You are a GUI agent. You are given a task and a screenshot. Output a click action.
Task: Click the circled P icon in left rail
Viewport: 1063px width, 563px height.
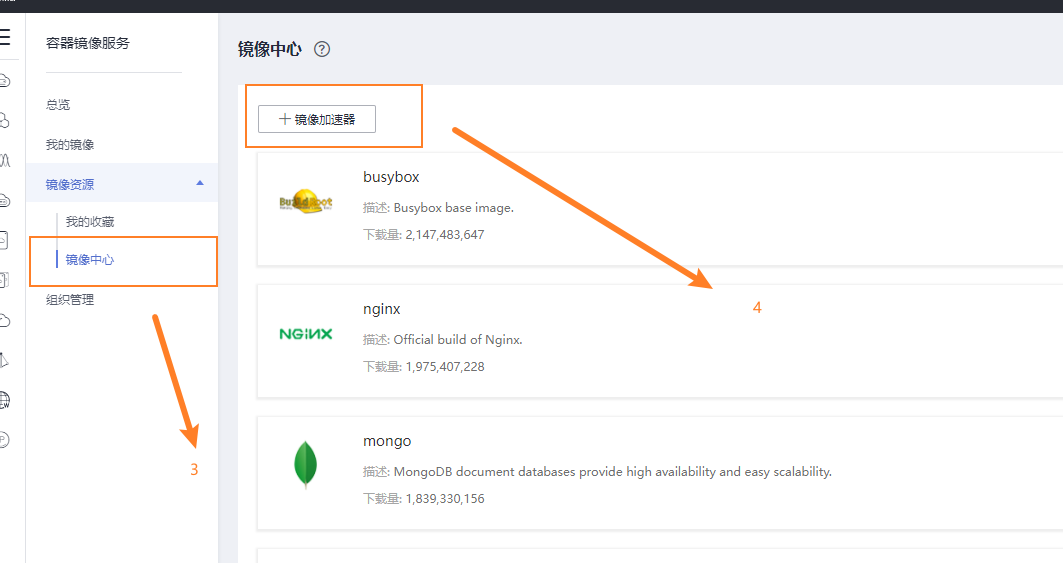(x=4, y=440)
